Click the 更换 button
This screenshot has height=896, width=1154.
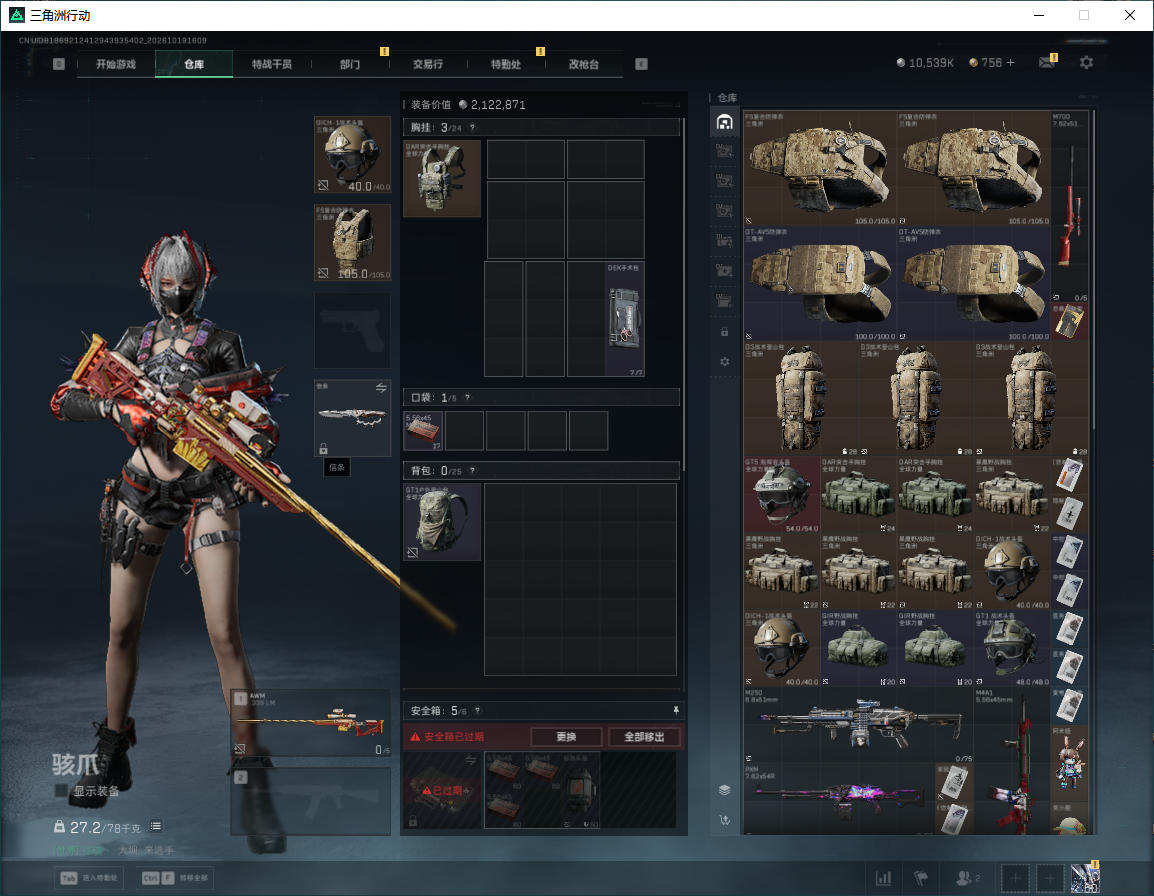pos(566,737)
